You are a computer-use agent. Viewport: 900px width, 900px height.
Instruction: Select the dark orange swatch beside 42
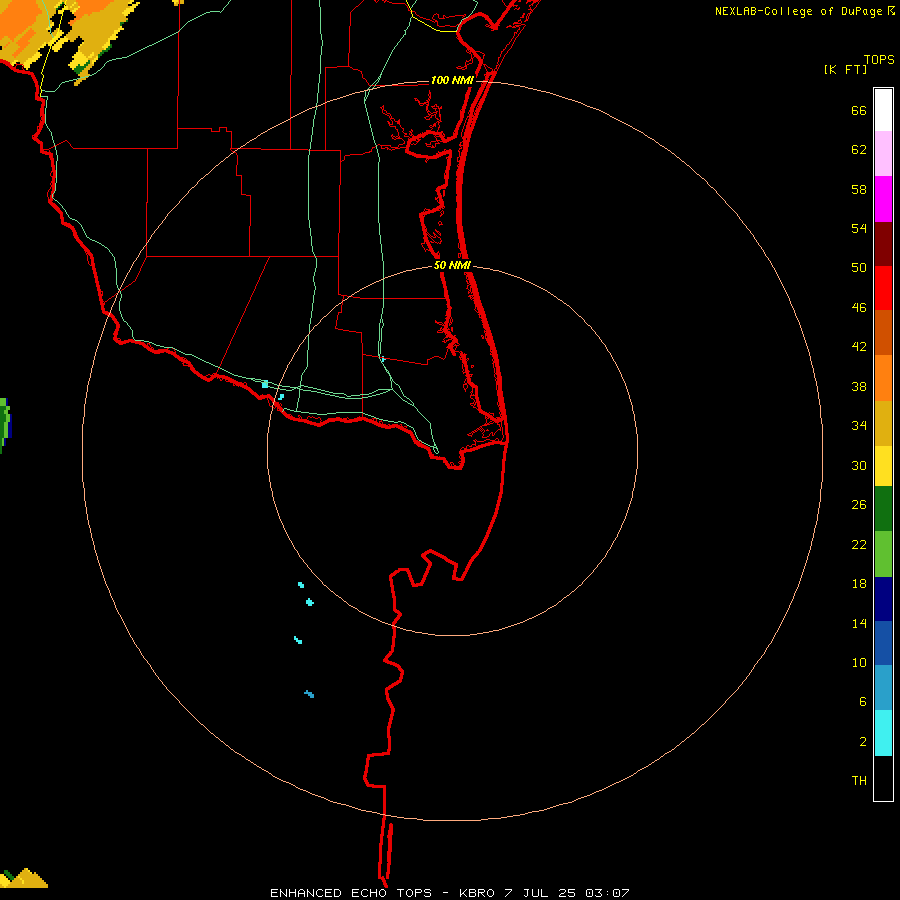883,332
